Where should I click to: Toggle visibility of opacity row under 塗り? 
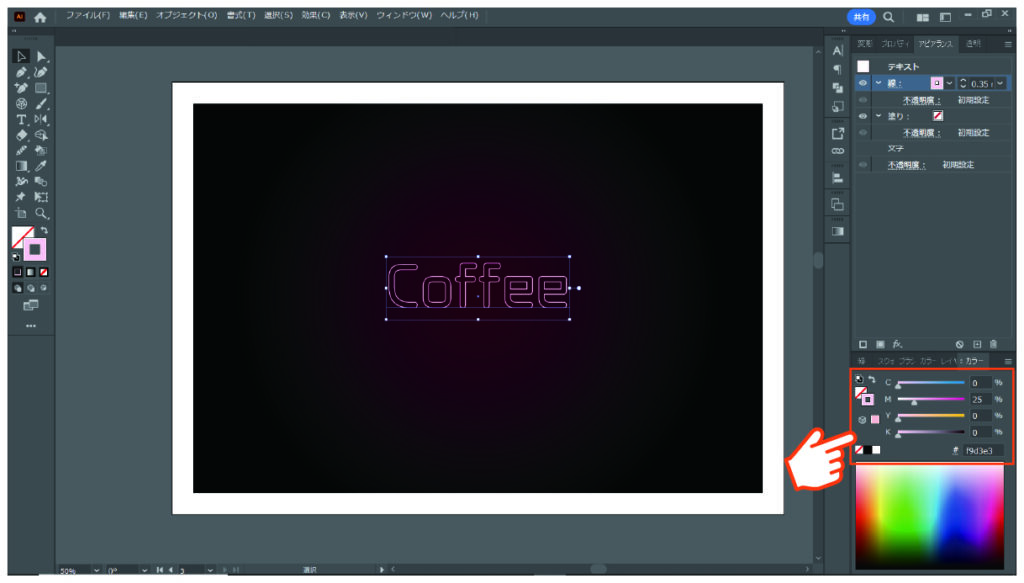(x=863, y=133)
